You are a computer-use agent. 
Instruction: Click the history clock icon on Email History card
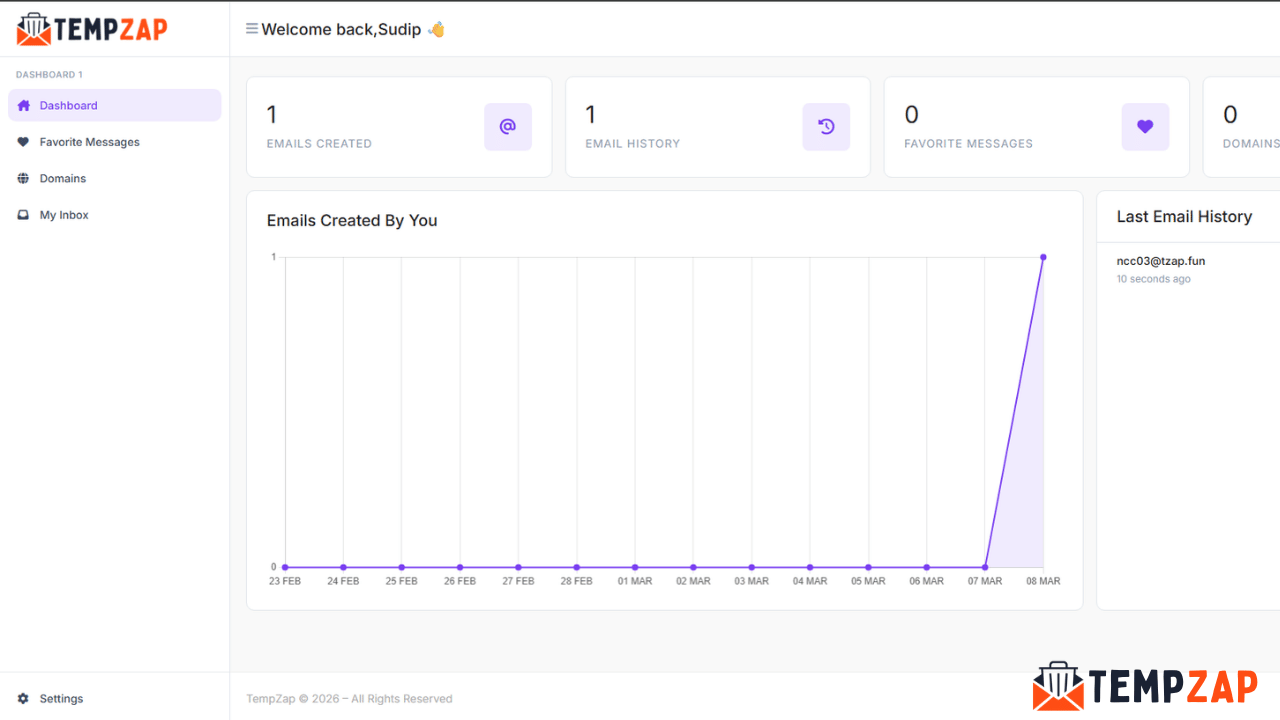[826, 126]
